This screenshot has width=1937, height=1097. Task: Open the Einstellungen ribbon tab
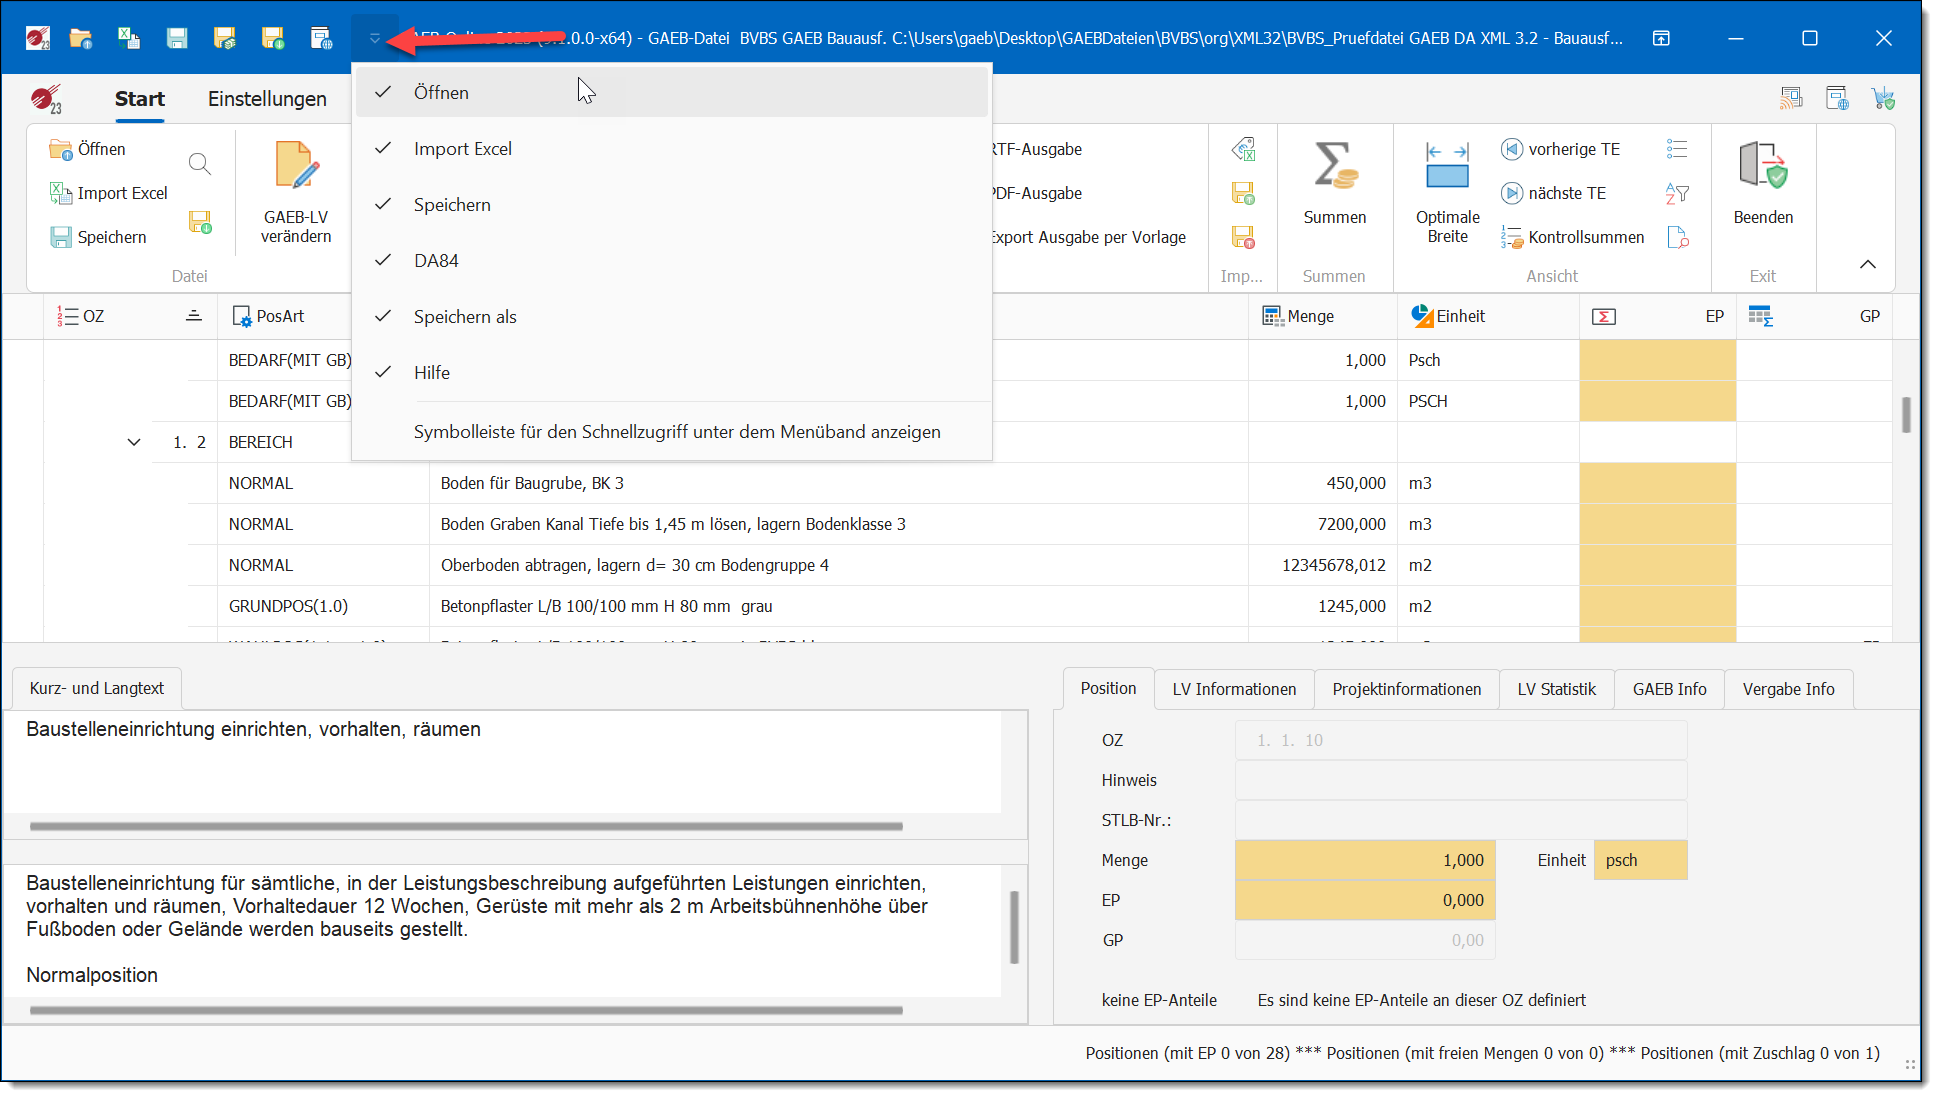267,99
